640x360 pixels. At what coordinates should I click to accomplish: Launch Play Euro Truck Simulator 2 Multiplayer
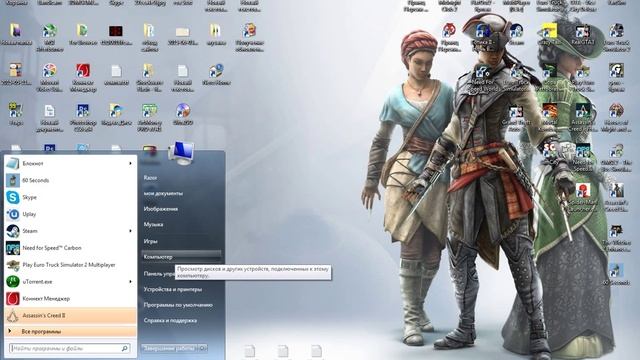[70, 264]
